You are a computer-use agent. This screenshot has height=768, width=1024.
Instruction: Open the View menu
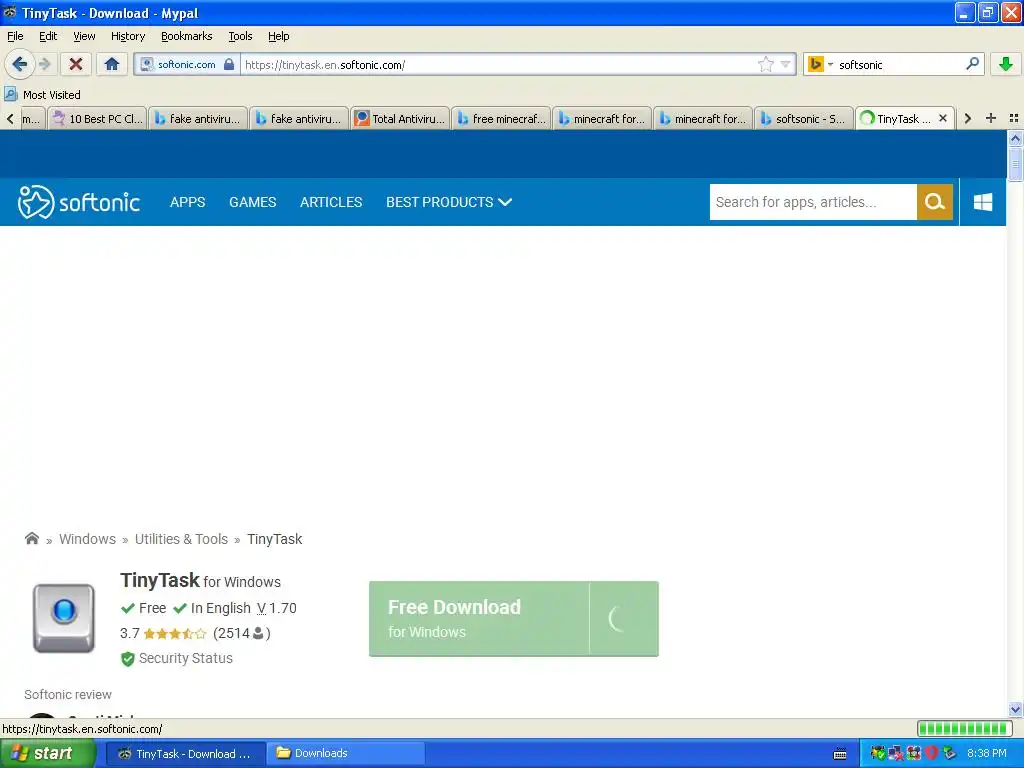point(84,36)
